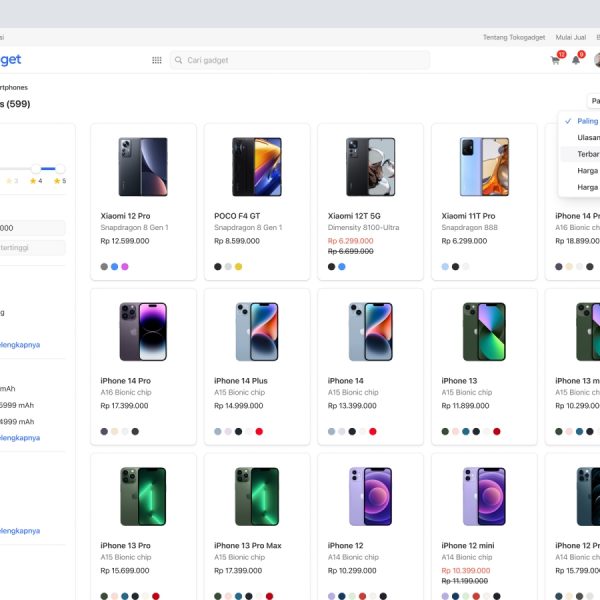Choose the Ulasan sort option
The width and height of the screenshot is (600, 600).
click(580, 137)
